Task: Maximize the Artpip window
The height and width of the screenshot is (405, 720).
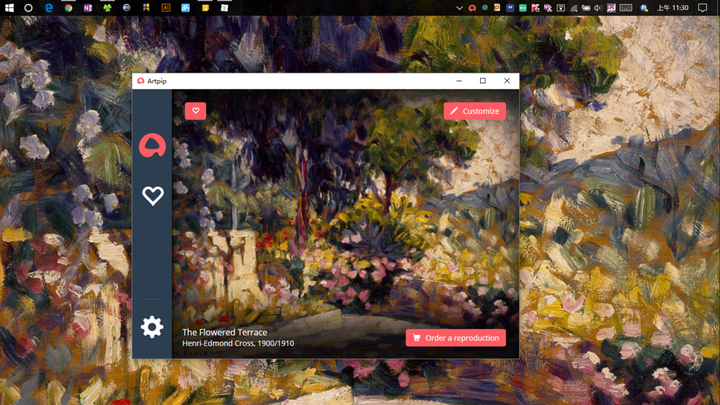Action: (x=483, y=81)
